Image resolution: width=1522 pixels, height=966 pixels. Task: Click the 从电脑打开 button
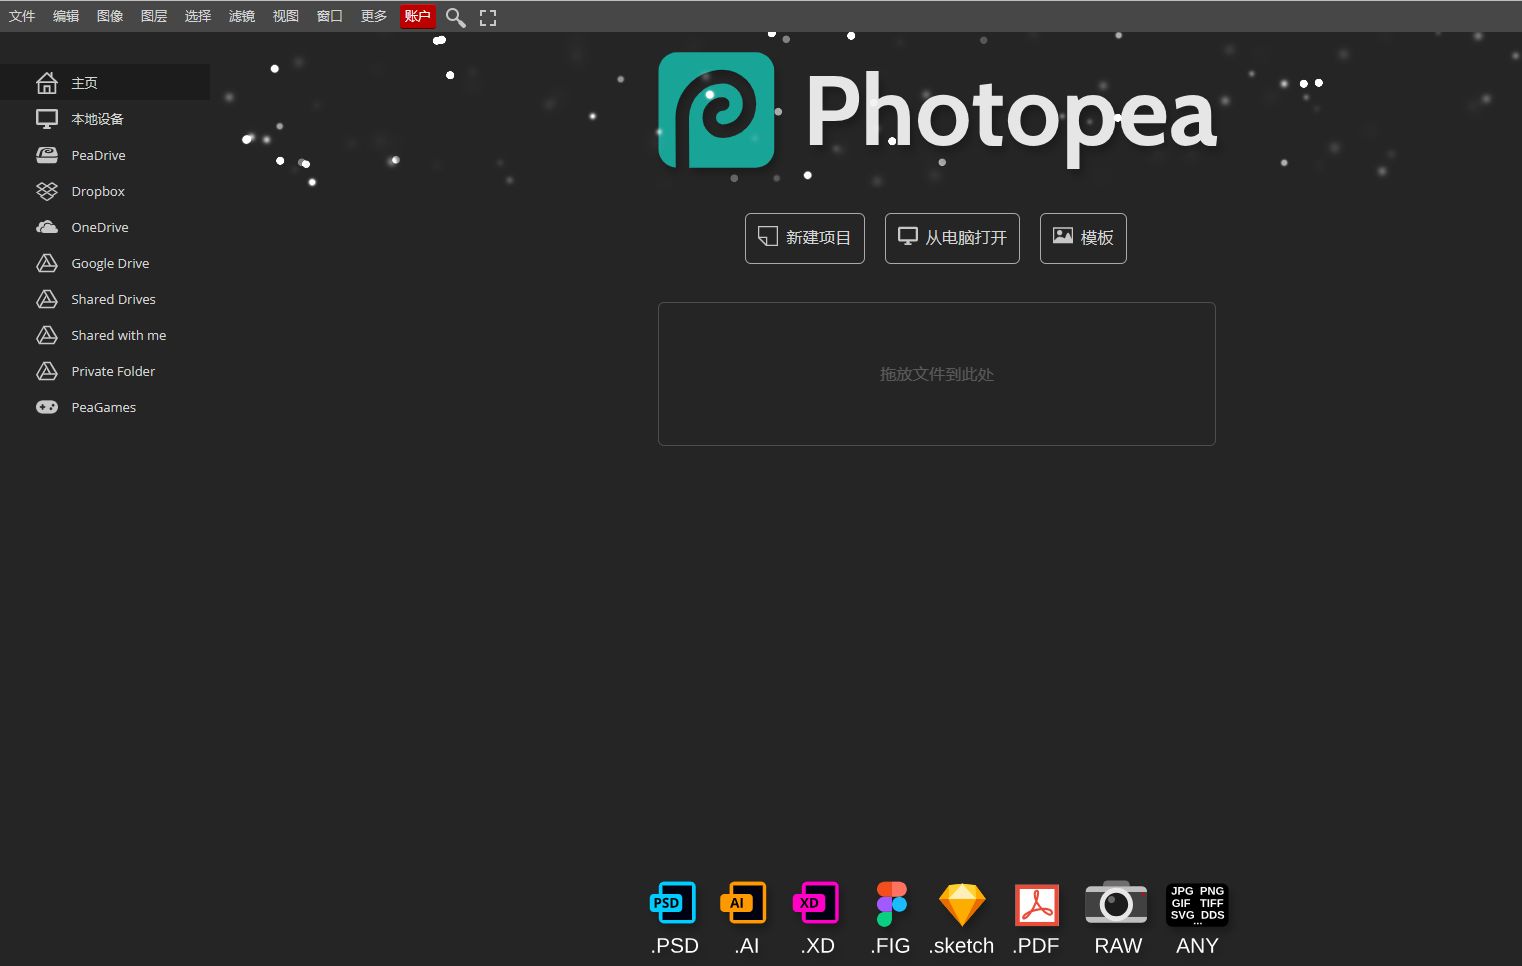pos(952,238)
